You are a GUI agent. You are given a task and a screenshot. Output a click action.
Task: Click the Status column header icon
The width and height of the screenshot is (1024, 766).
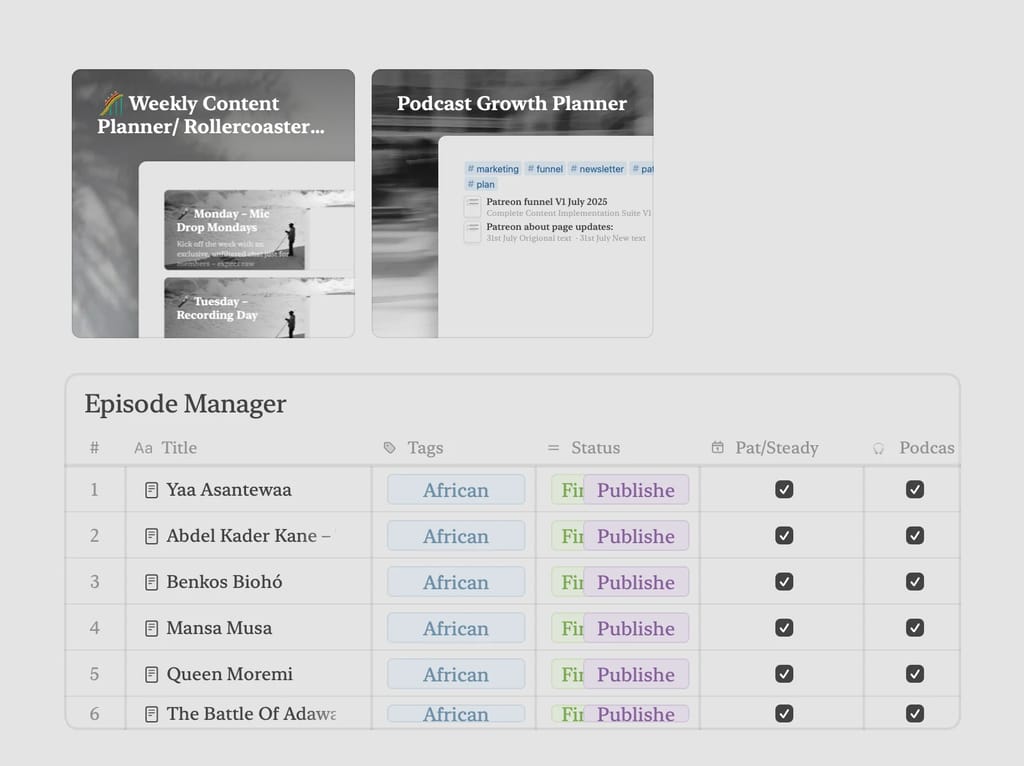pos(553,448)
